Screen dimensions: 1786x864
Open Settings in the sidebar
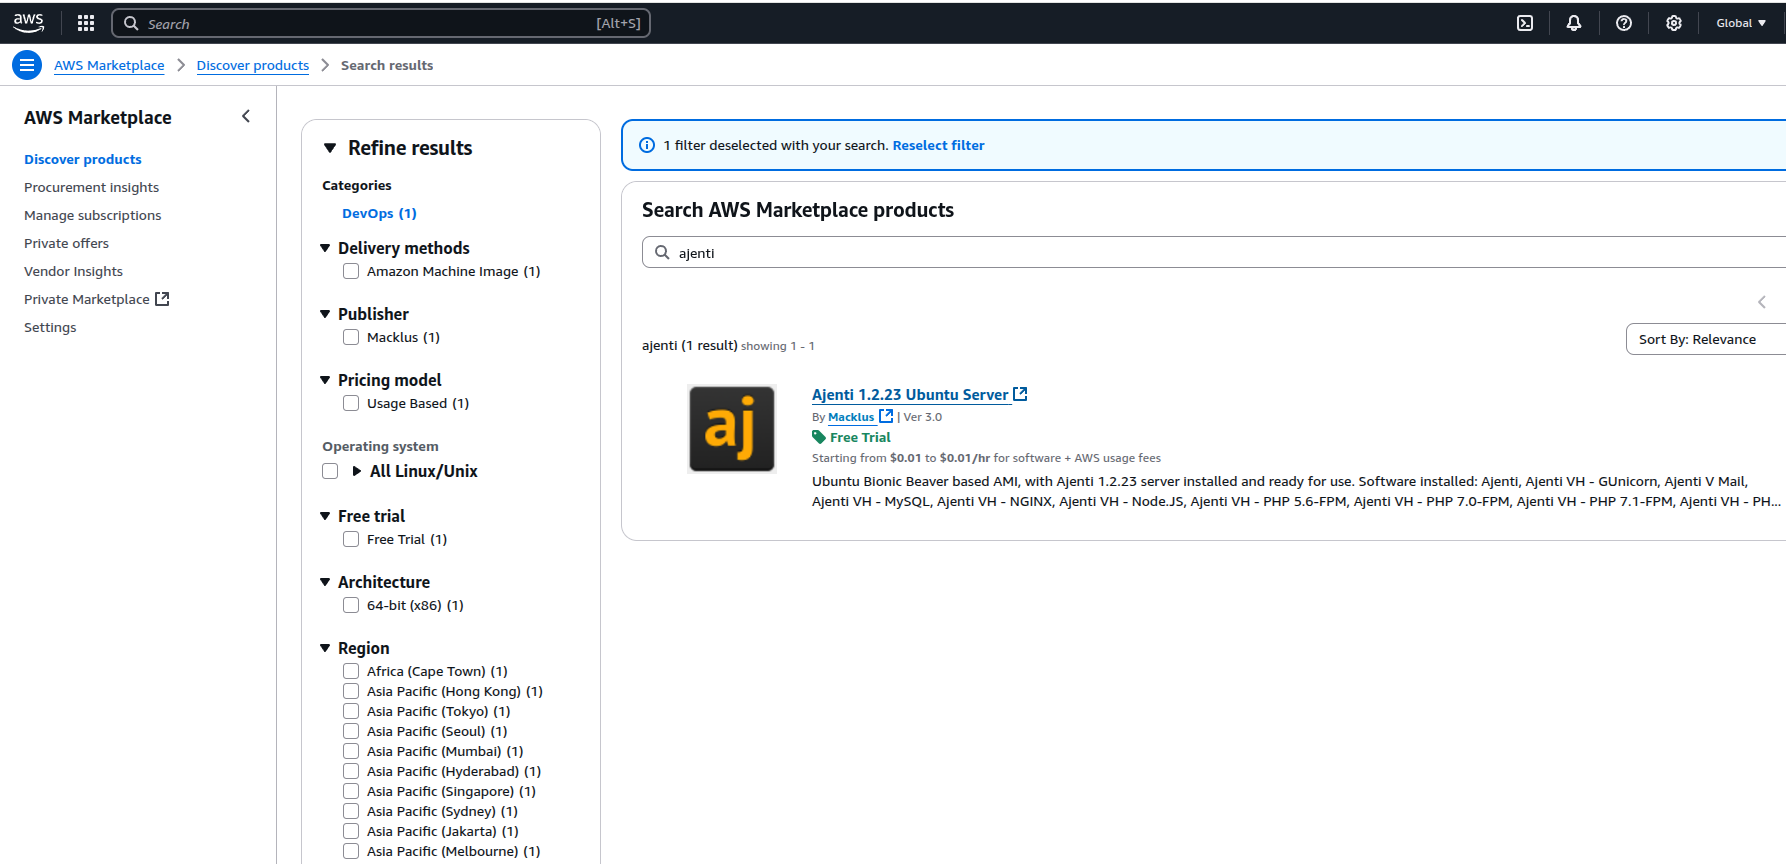pyautogui.click(x=50, y=327)
